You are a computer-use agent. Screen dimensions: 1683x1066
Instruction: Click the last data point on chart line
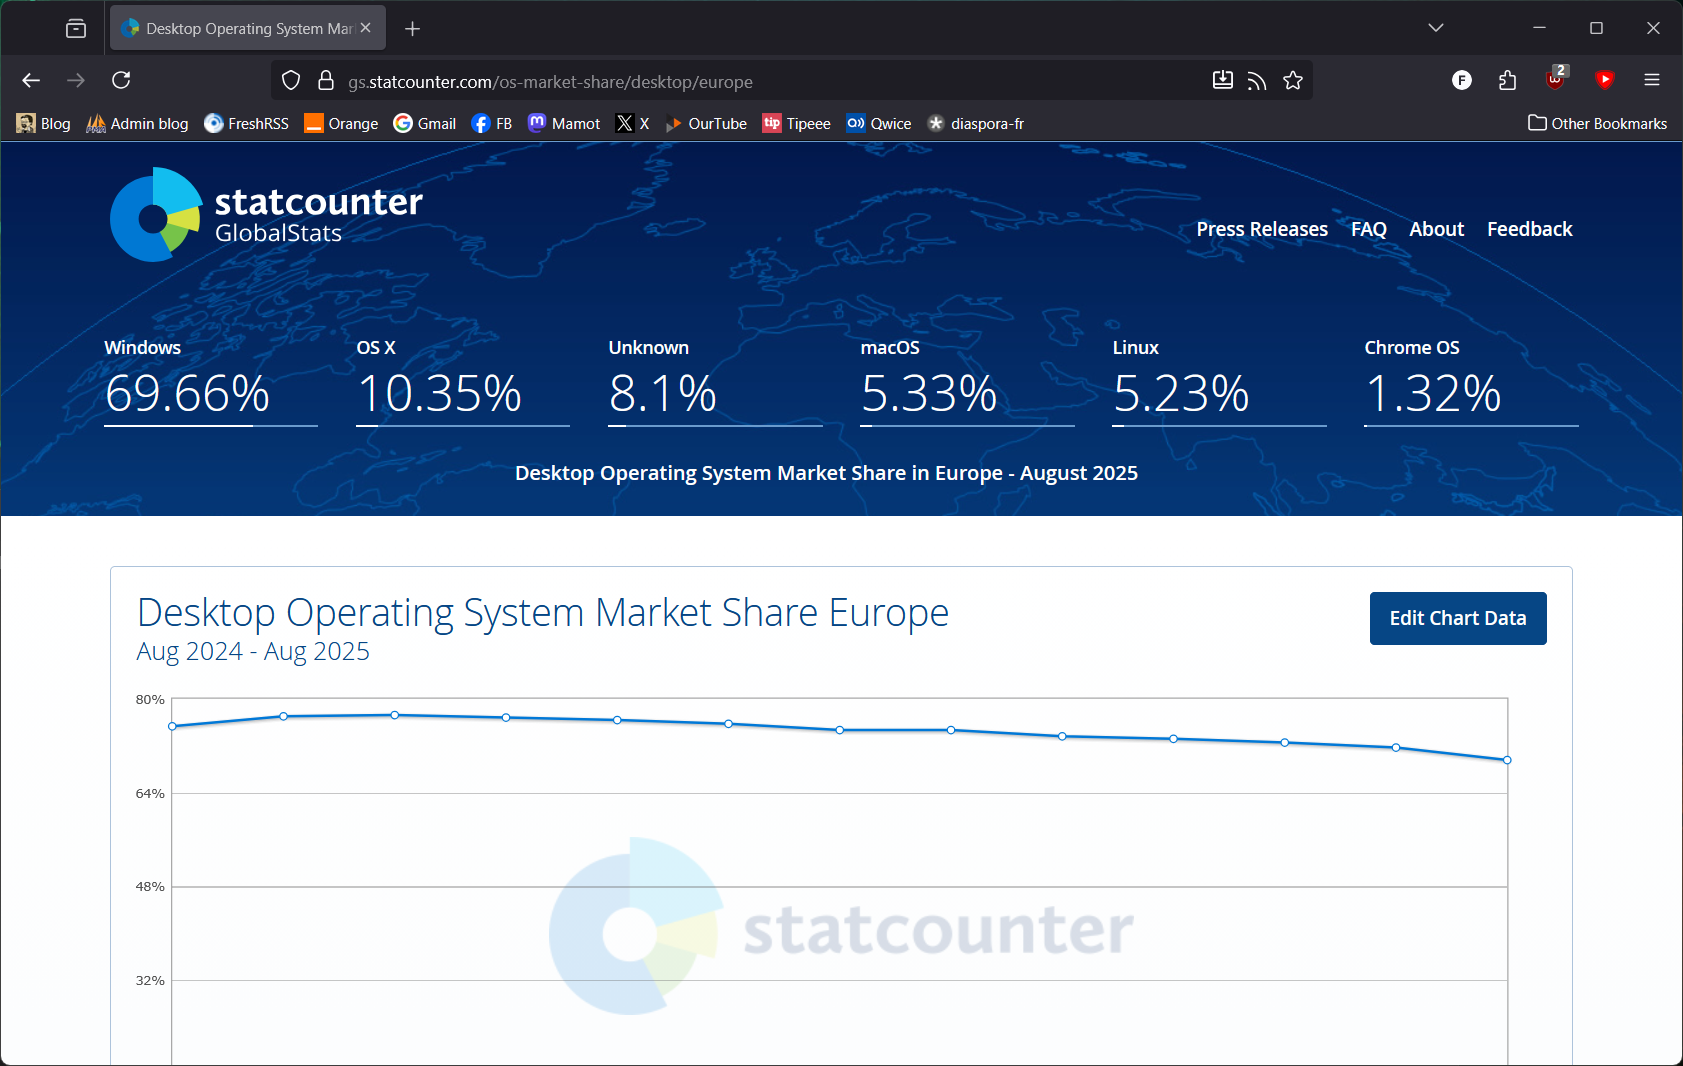1507,760
